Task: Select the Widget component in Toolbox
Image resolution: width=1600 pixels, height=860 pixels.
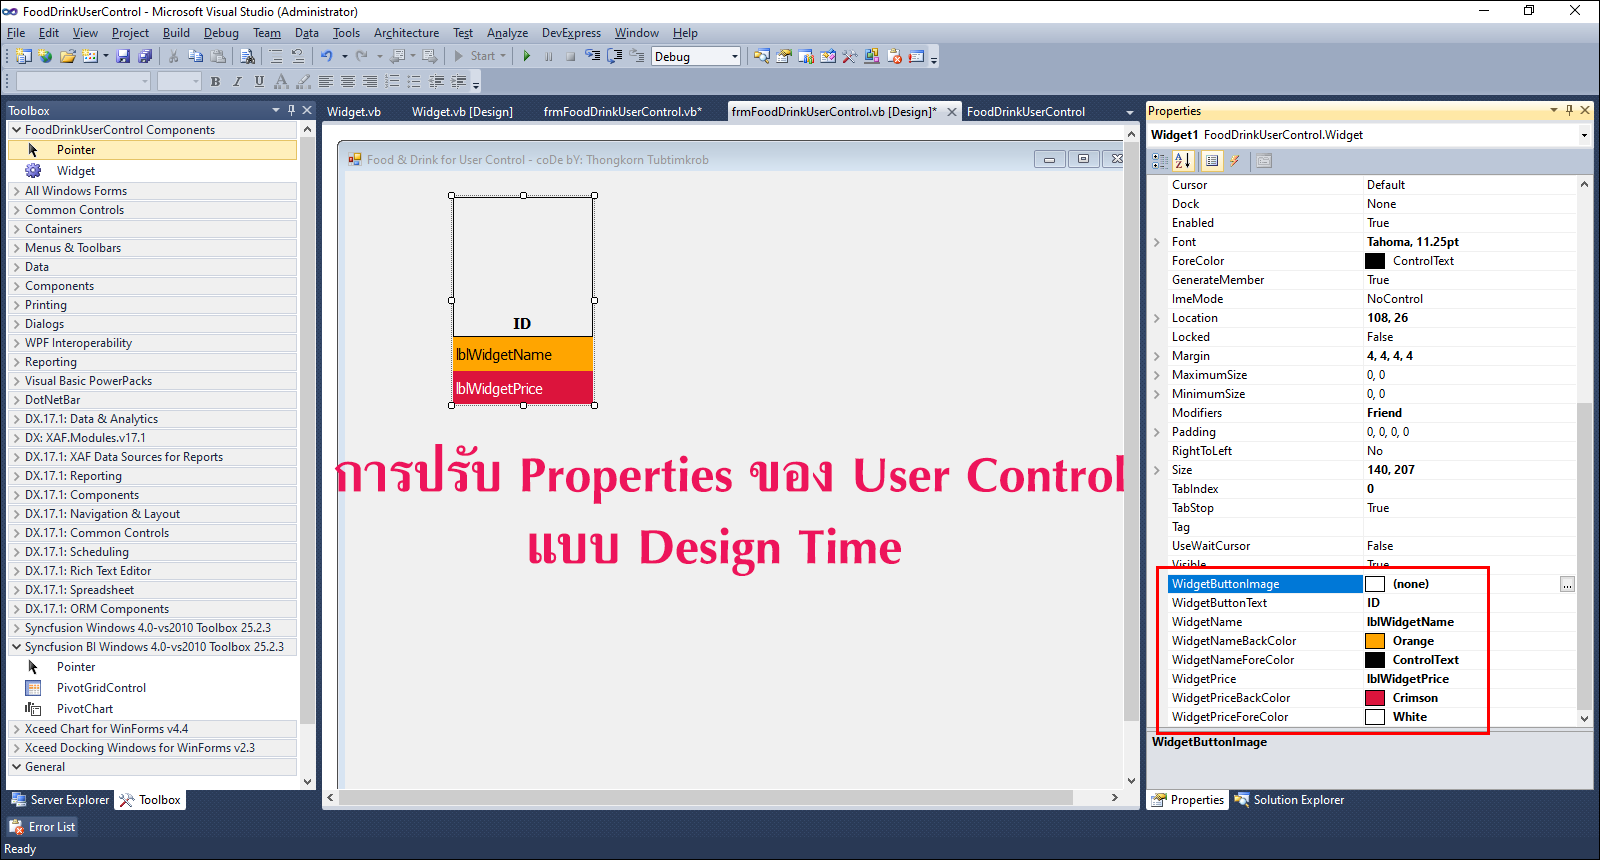Action: click(x=76, y=171)
